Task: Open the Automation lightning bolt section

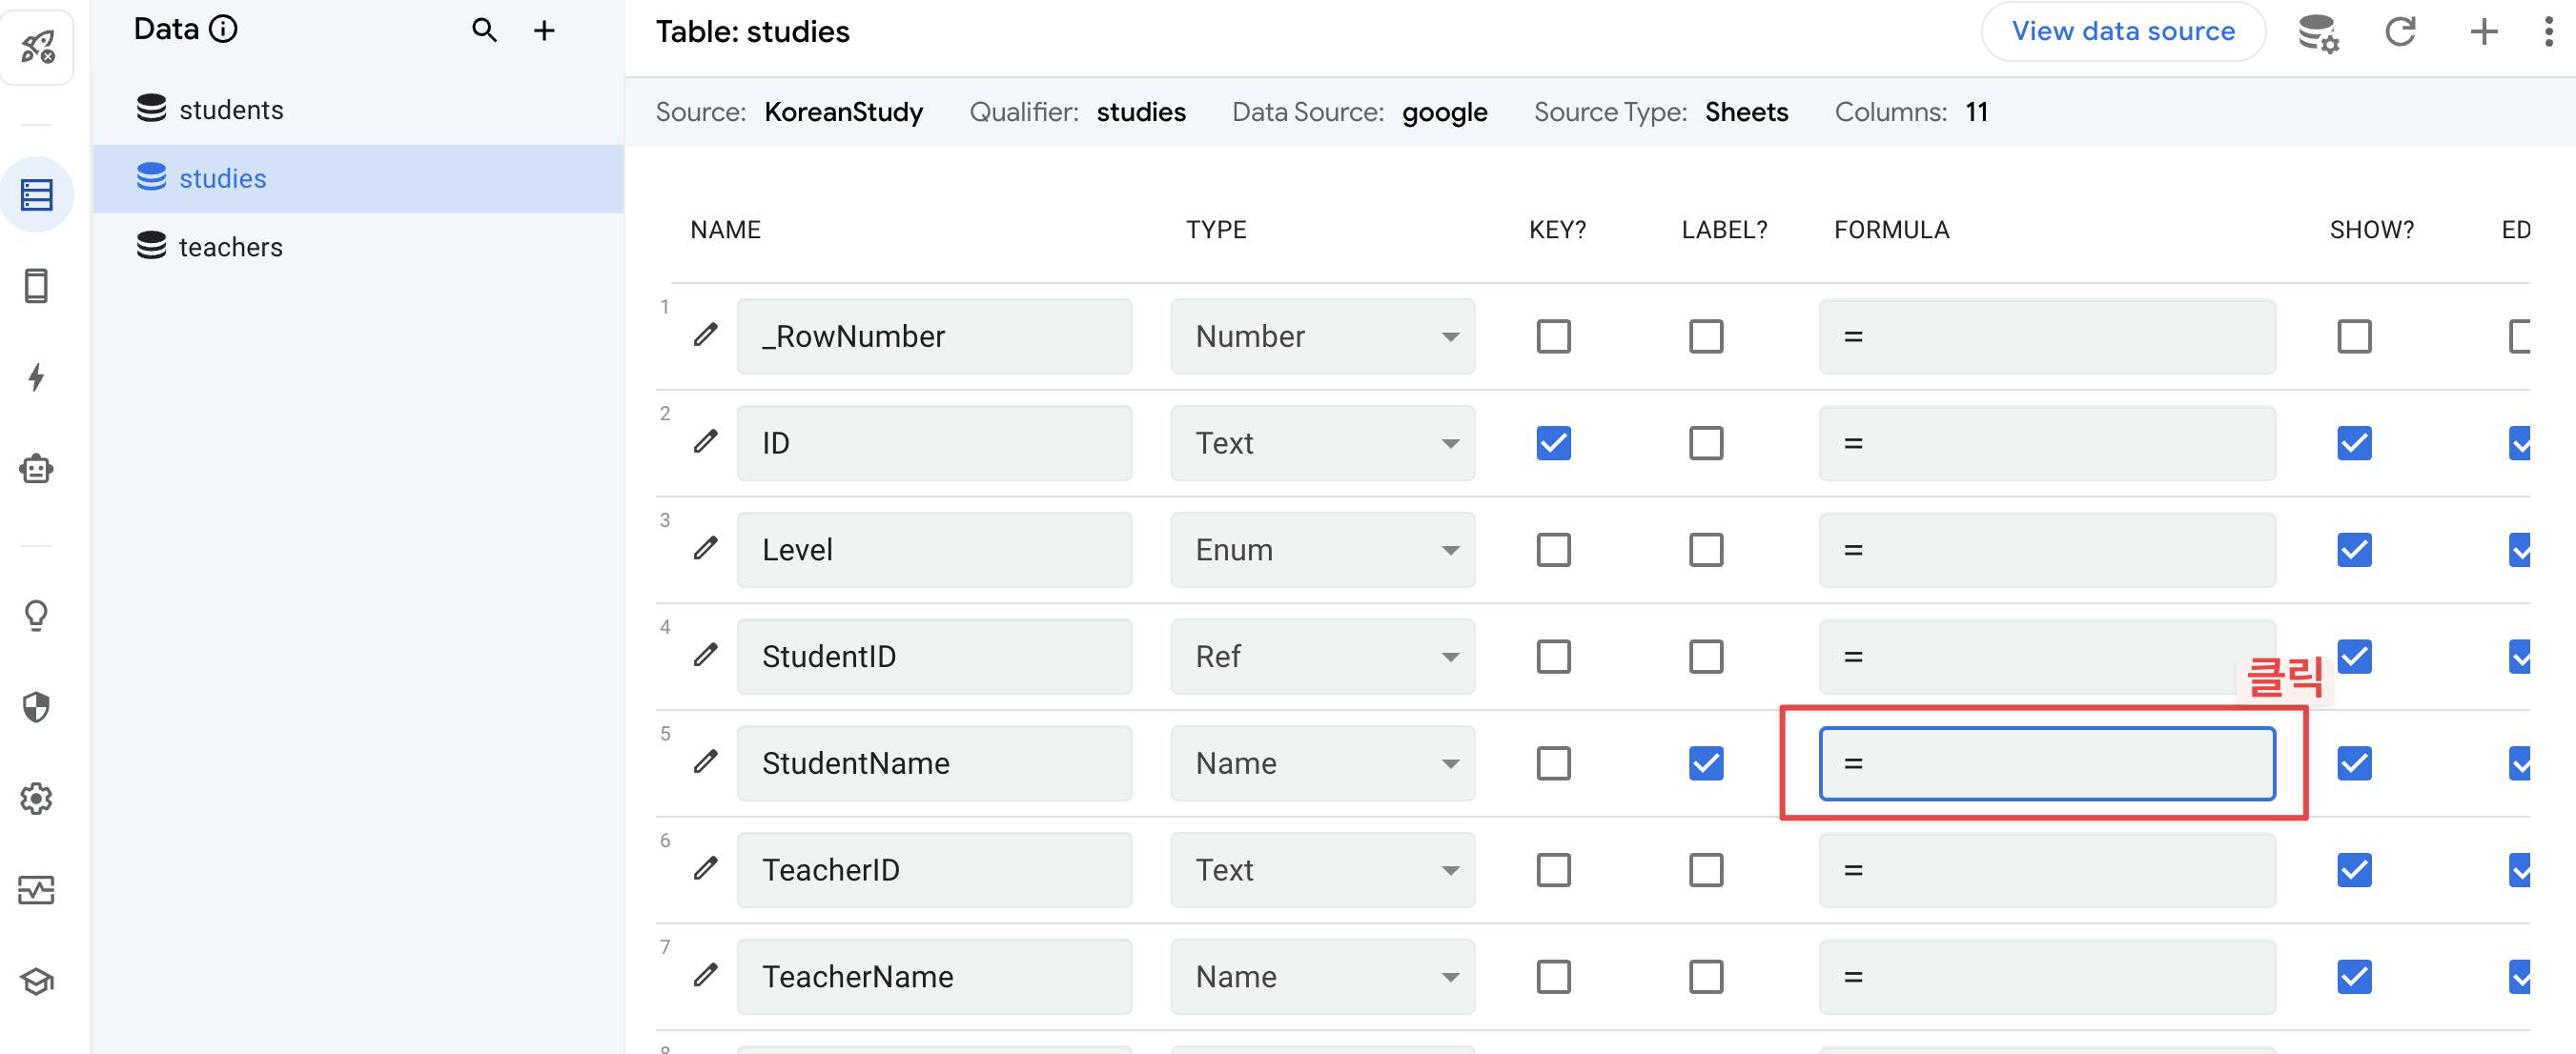Action: pos(36,378)
